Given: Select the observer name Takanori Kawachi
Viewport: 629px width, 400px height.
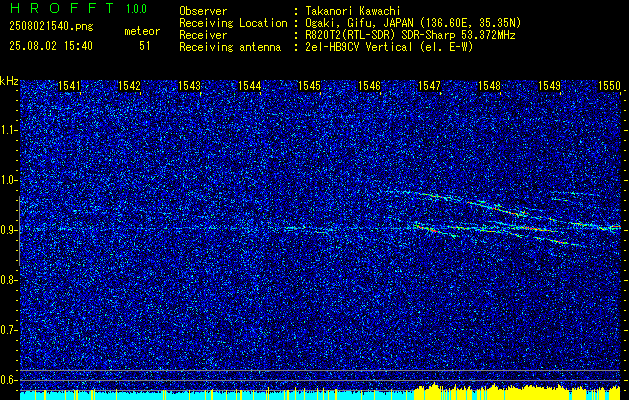Looking at the screenshot, I should 352,12.
